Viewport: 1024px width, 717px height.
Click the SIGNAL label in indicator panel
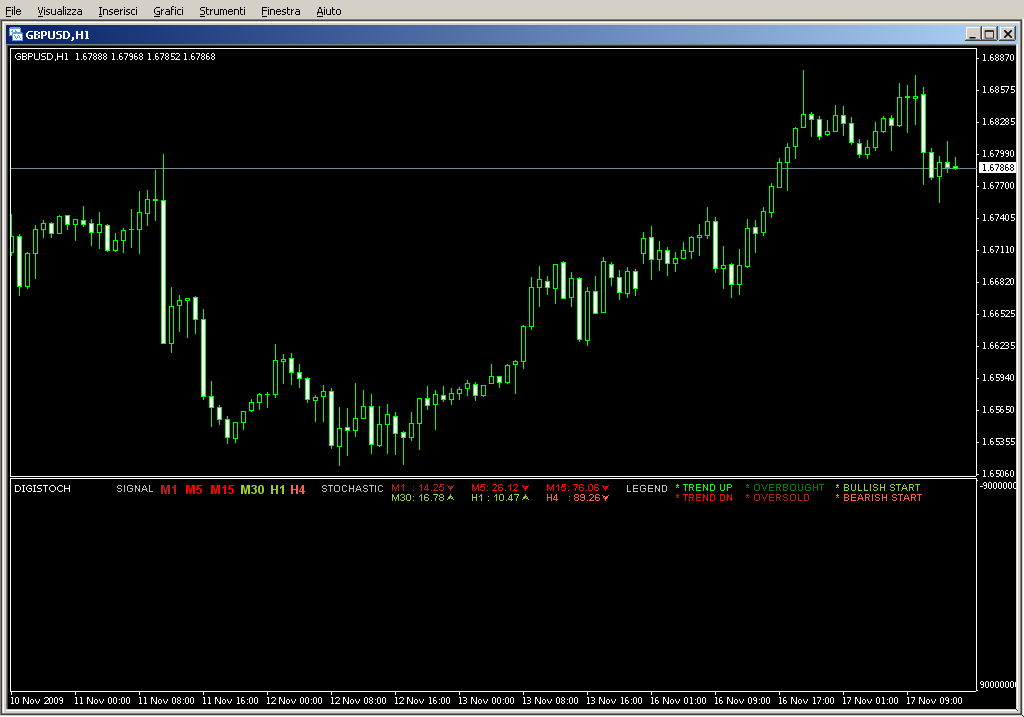pyautogui.click(x=135, y=488)
